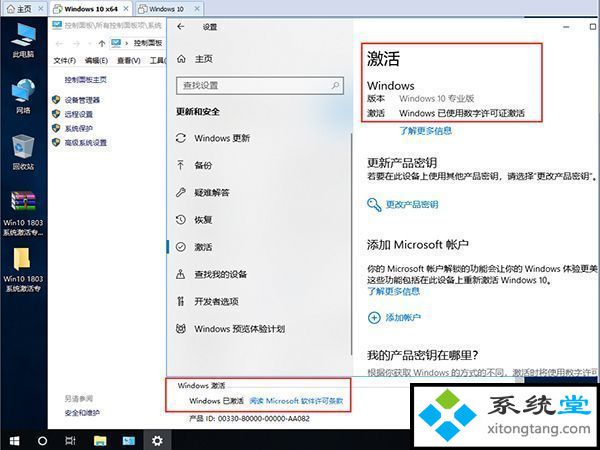
Task: Click the shield icon next to 远程设置
Action: click(56, 114)
